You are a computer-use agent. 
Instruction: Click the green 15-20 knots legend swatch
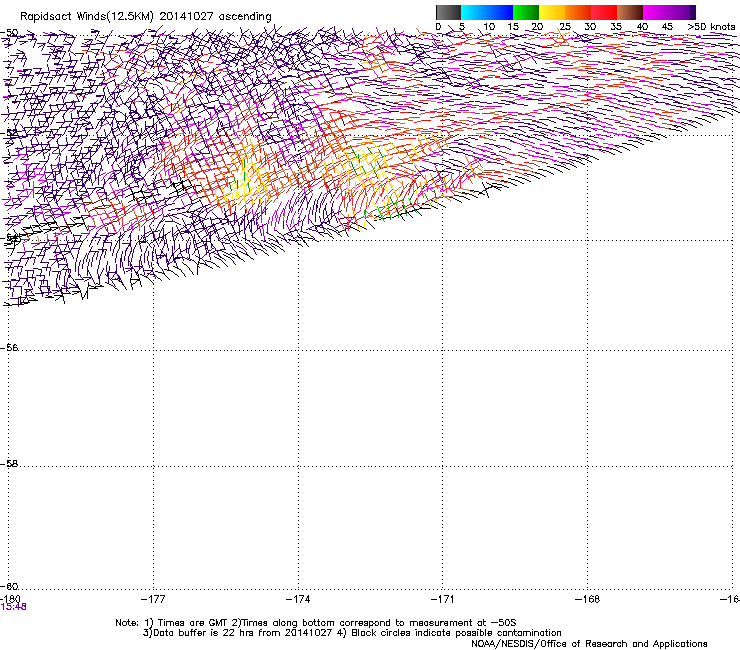click(526, 12)
